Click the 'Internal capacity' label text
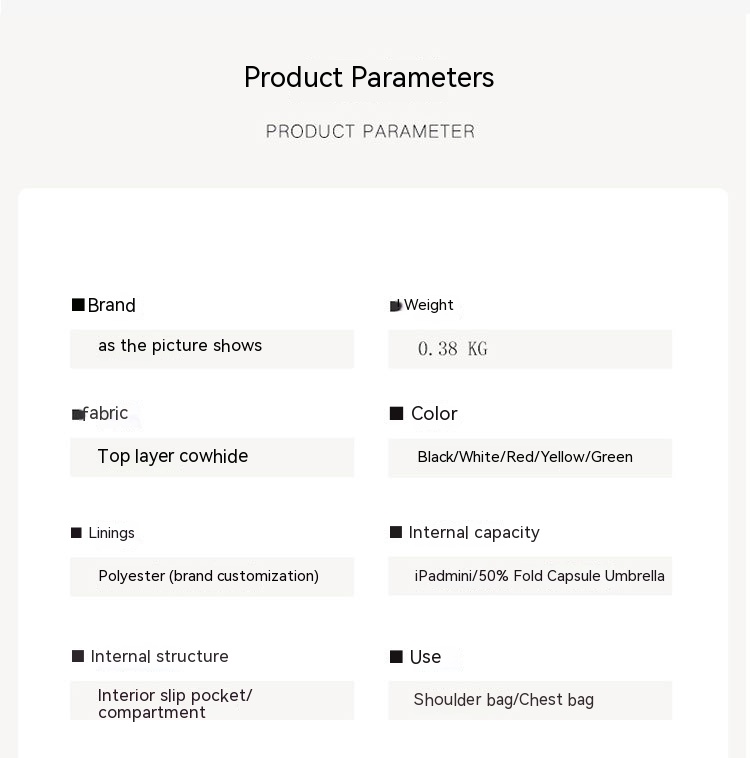This screenshot has width=750, height=758. [474, 532]
